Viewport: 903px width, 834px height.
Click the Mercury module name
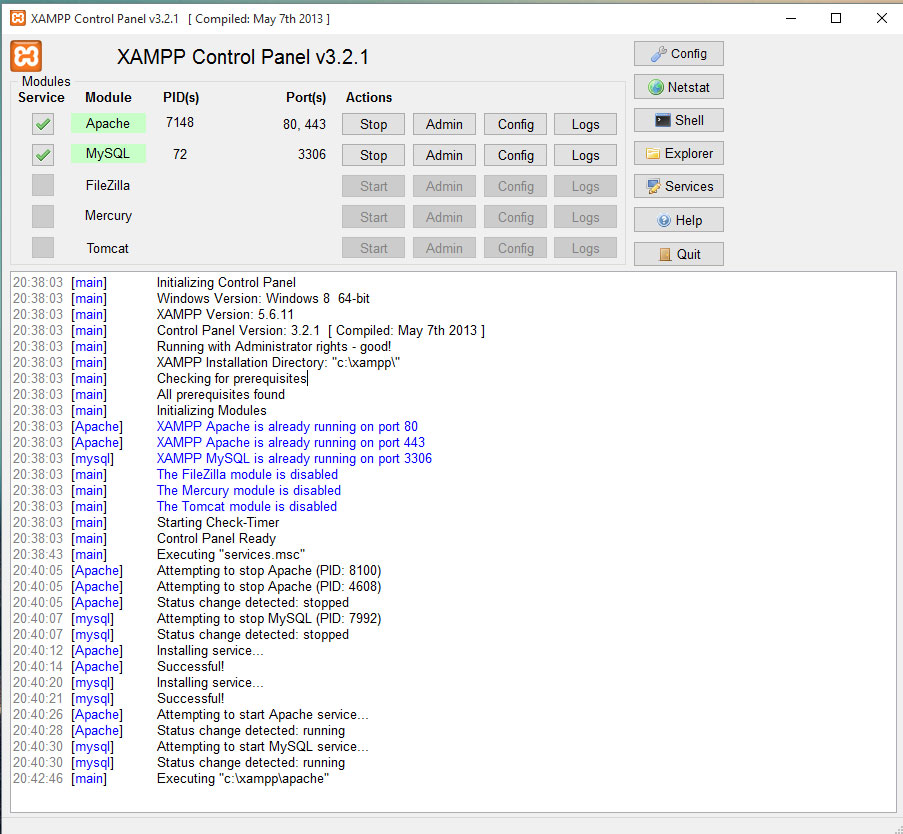(108, 215)
